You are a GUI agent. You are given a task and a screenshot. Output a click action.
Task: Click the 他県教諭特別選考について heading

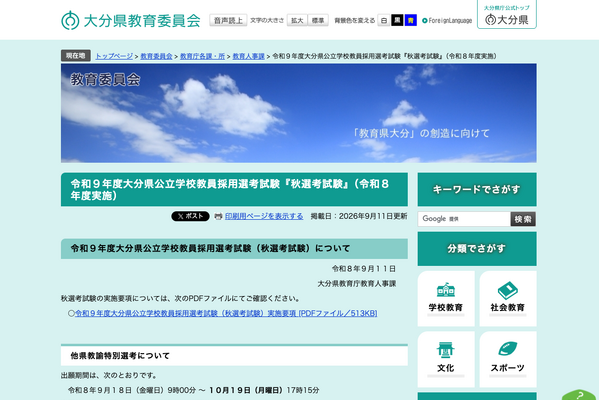[234, 356]
